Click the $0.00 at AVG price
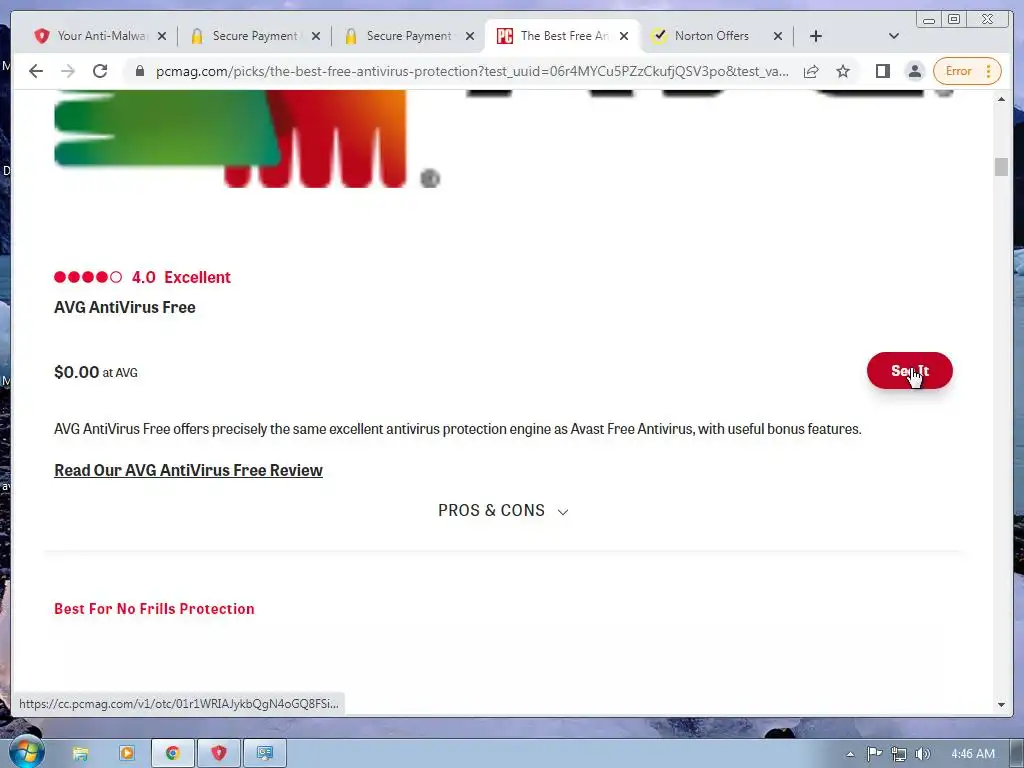1024x768 pixels. [96, 372]
